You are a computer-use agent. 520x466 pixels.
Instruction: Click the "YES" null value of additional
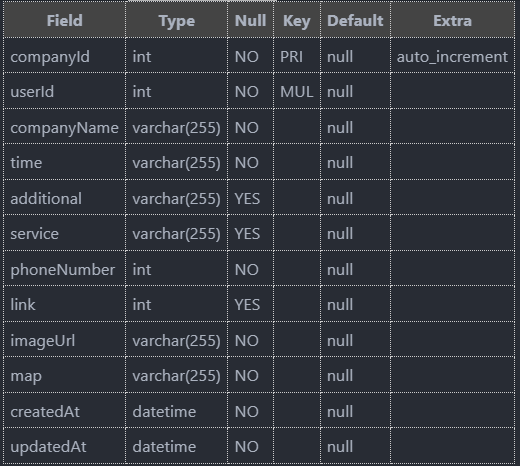(x=247, y=199)
